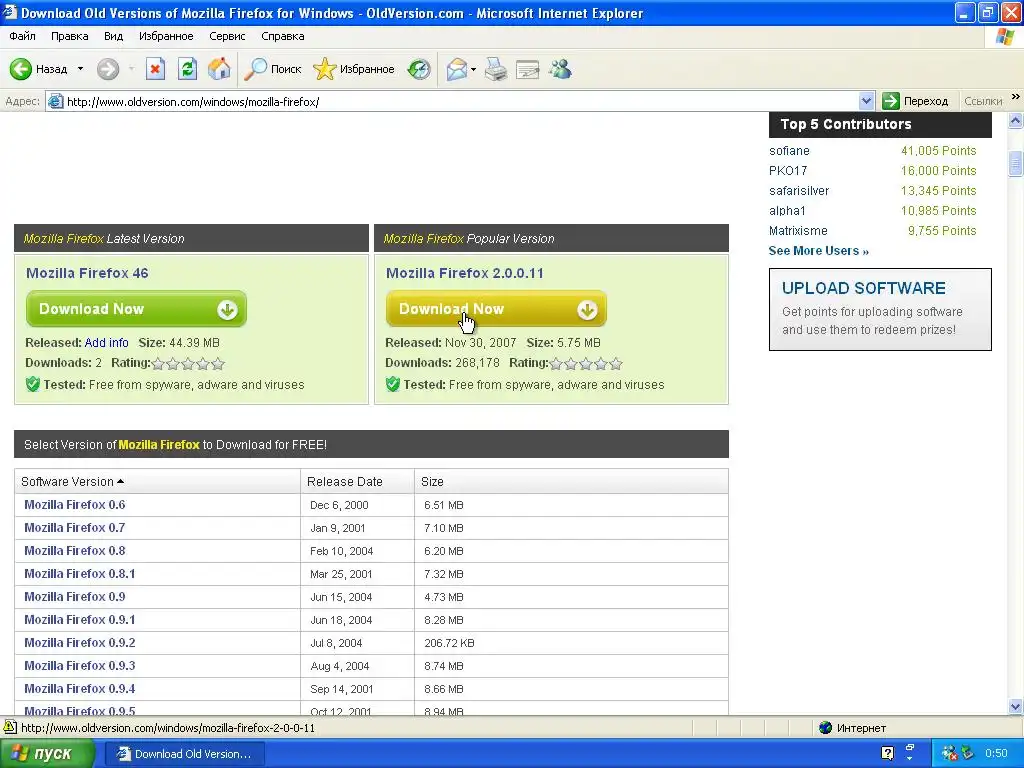Open the Файл menu
This screenshot has width=1024, height=768.
pyautogui.click(x=22, y=36)
